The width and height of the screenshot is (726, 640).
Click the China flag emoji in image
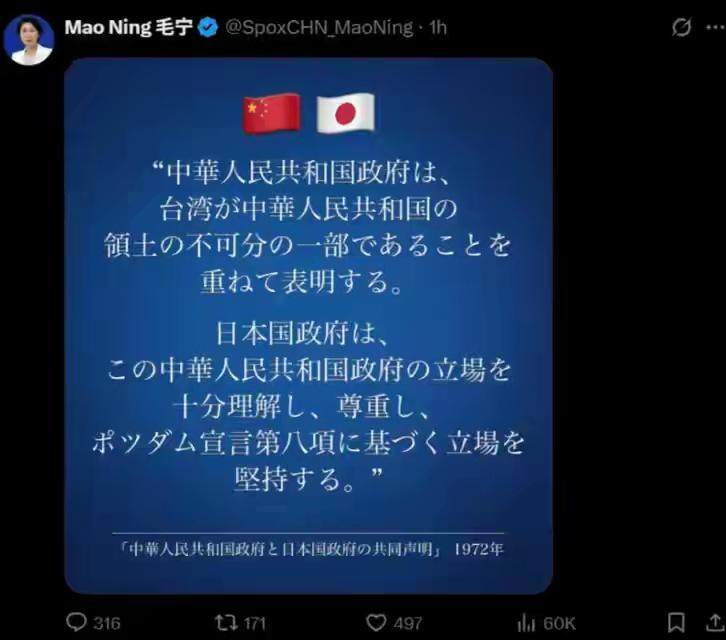(272, 113)
